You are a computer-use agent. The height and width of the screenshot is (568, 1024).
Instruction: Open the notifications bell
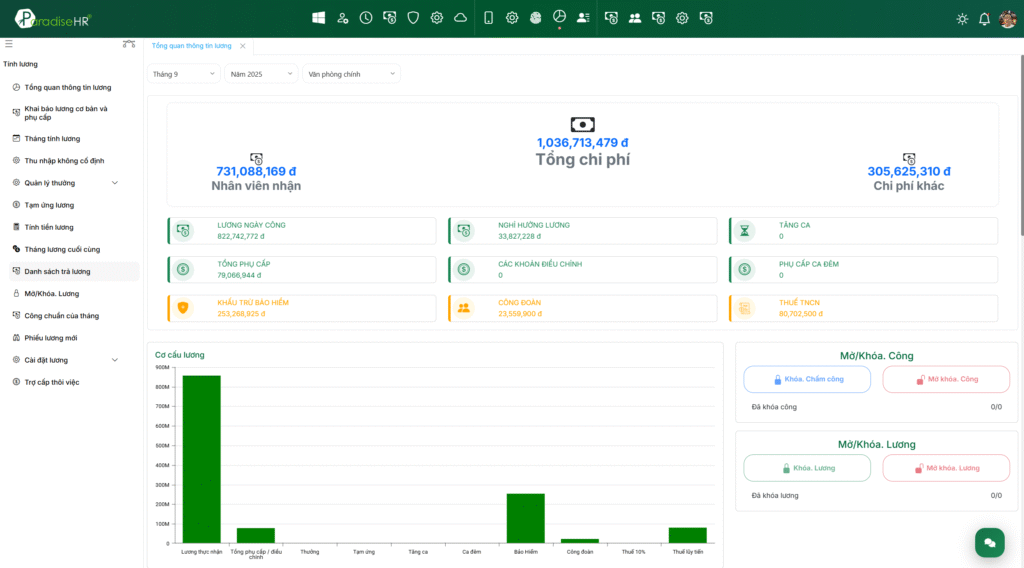tap(984, 19)
